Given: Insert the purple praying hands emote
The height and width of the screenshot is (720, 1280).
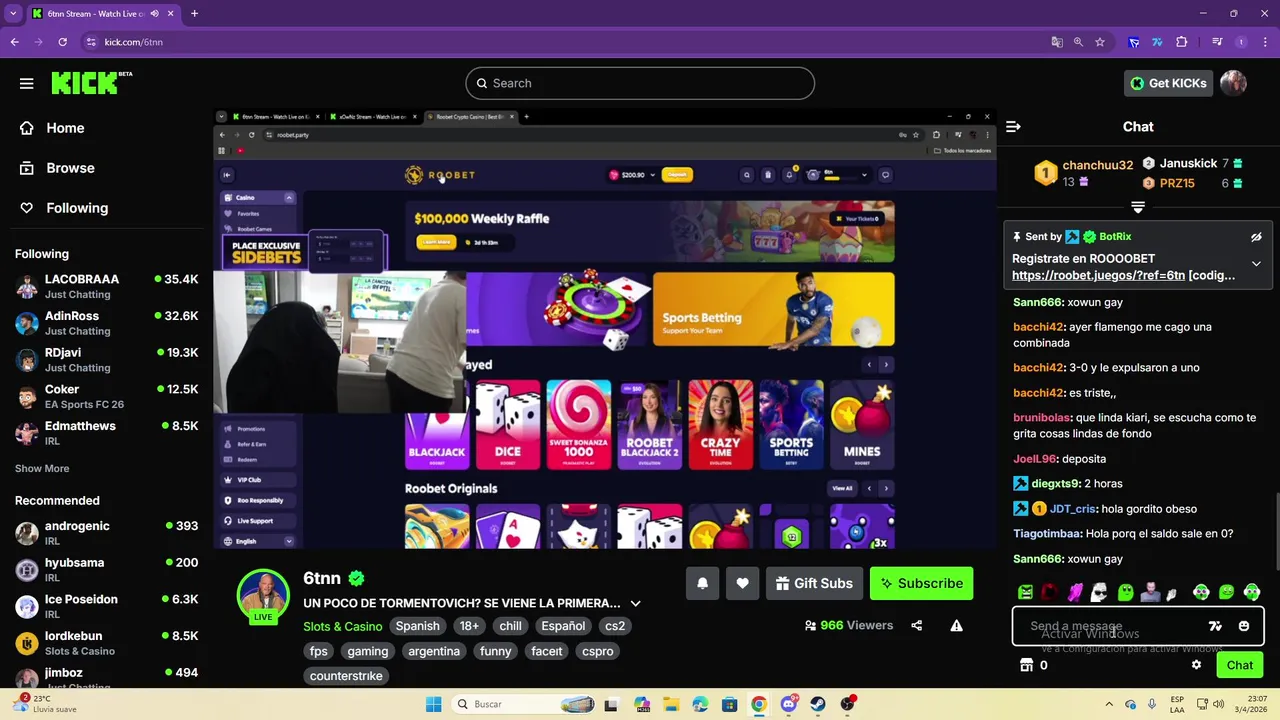Looking at the screenshot, I should (1075, 592).
